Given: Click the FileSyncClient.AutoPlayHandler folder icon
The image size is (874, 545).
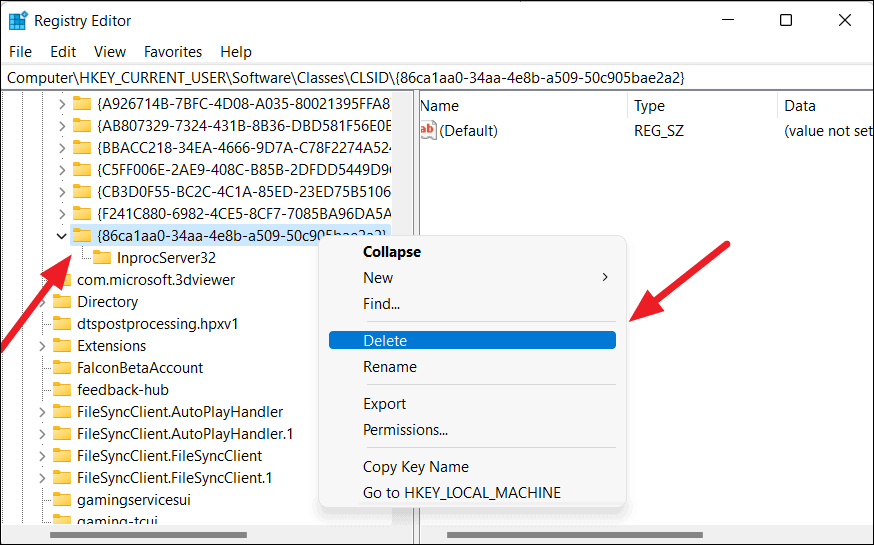Looking at the screenshot, I should (x=62, y=412).
